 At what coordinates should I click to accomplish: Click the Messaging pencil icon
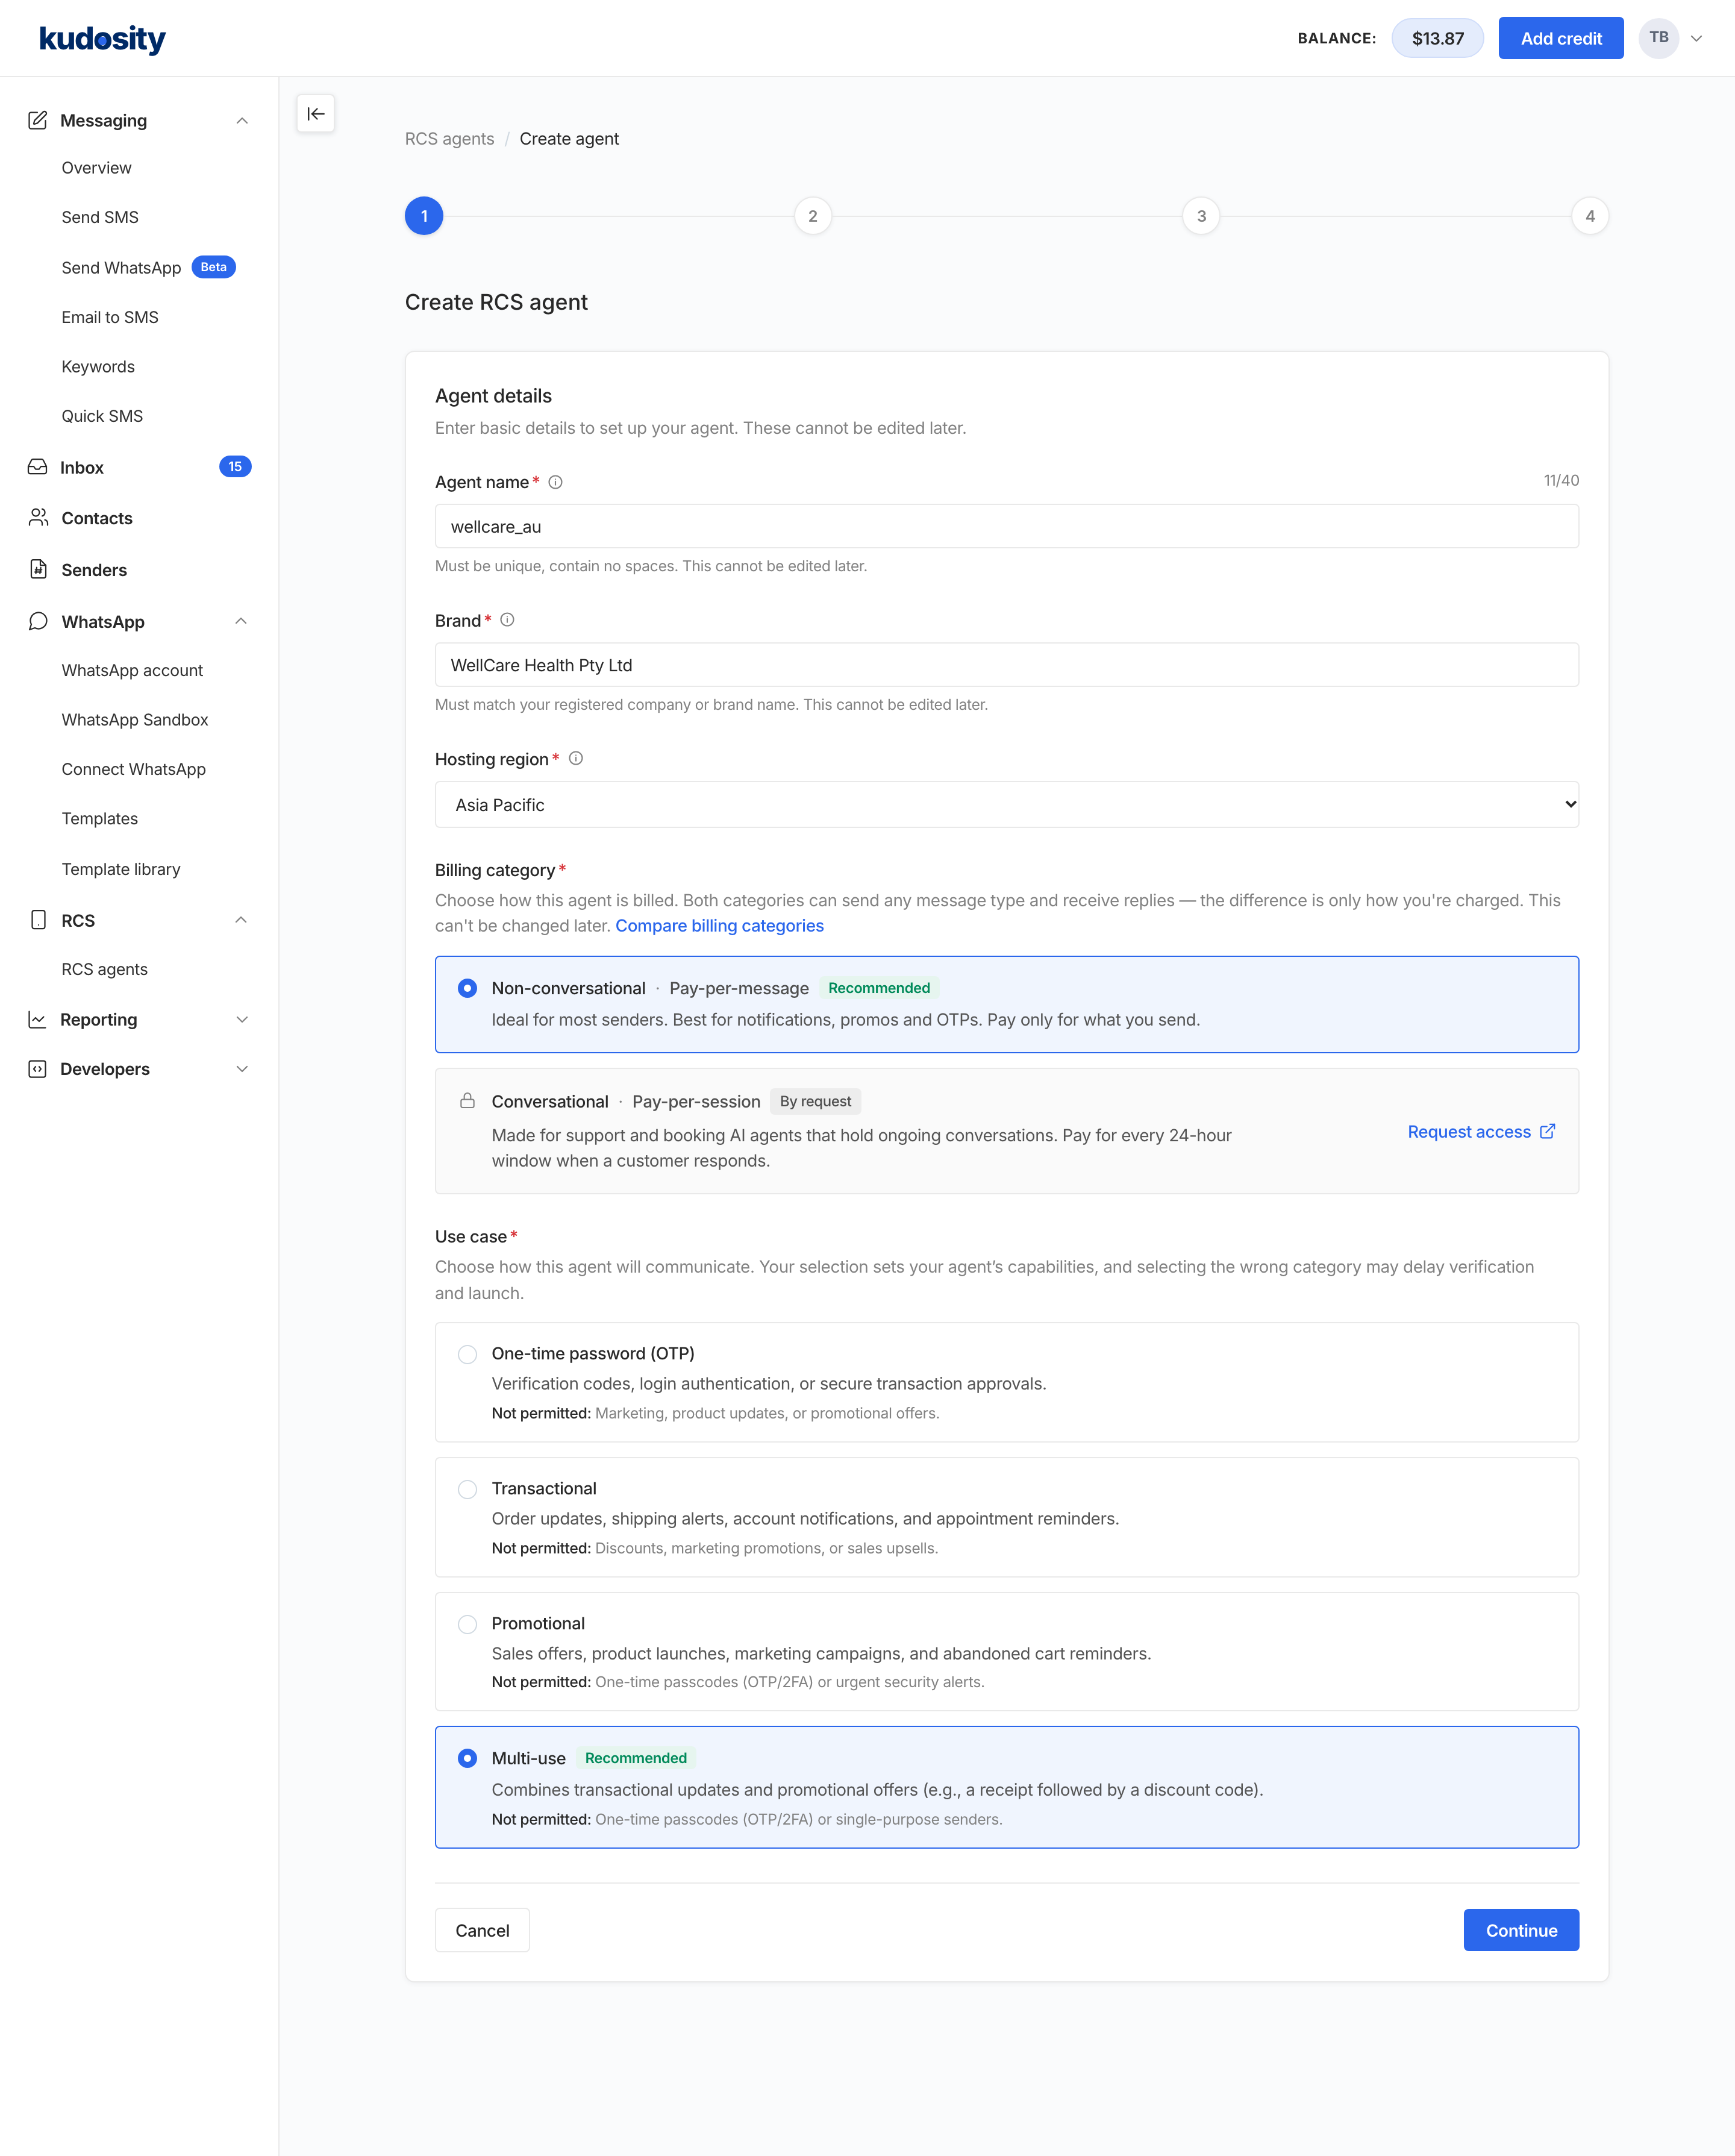tap(38, 120)
